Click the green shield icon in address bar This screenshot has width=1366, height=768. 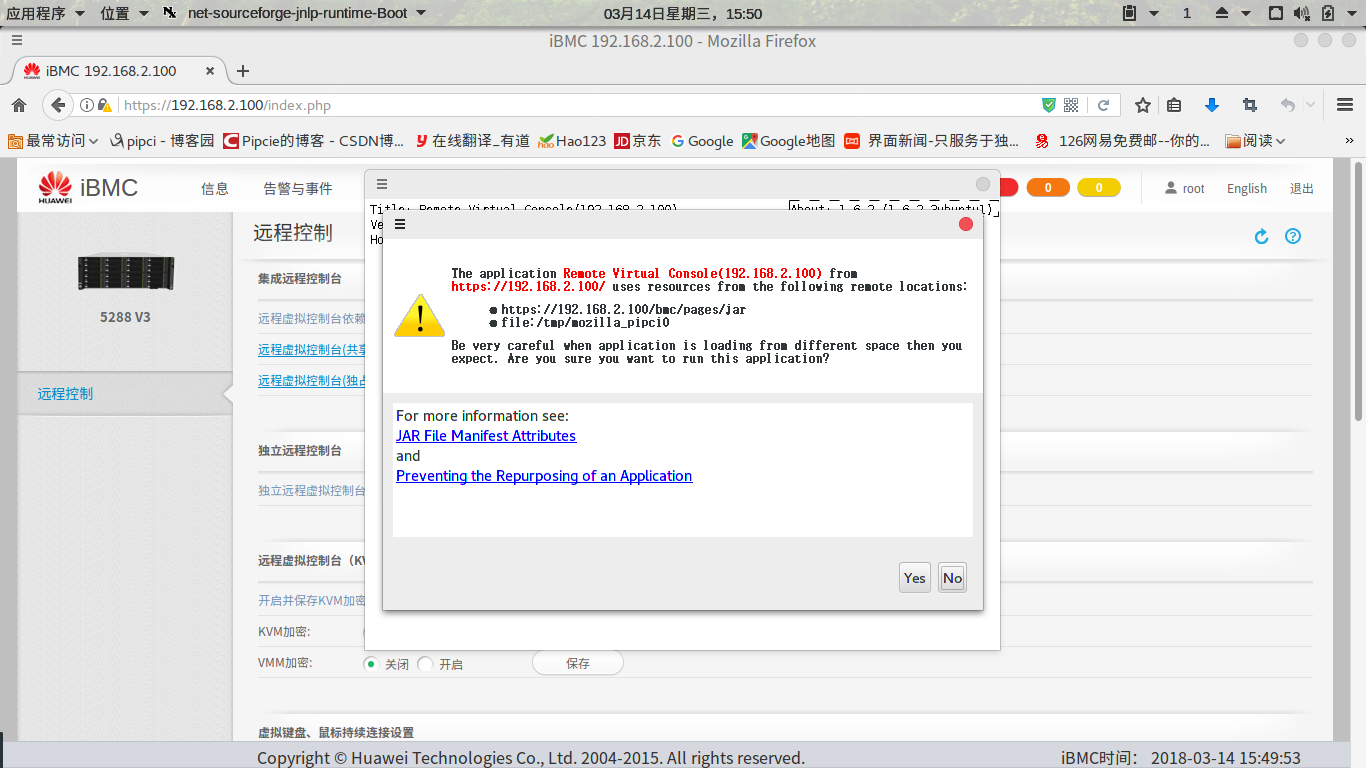(x=1048, y=105)
